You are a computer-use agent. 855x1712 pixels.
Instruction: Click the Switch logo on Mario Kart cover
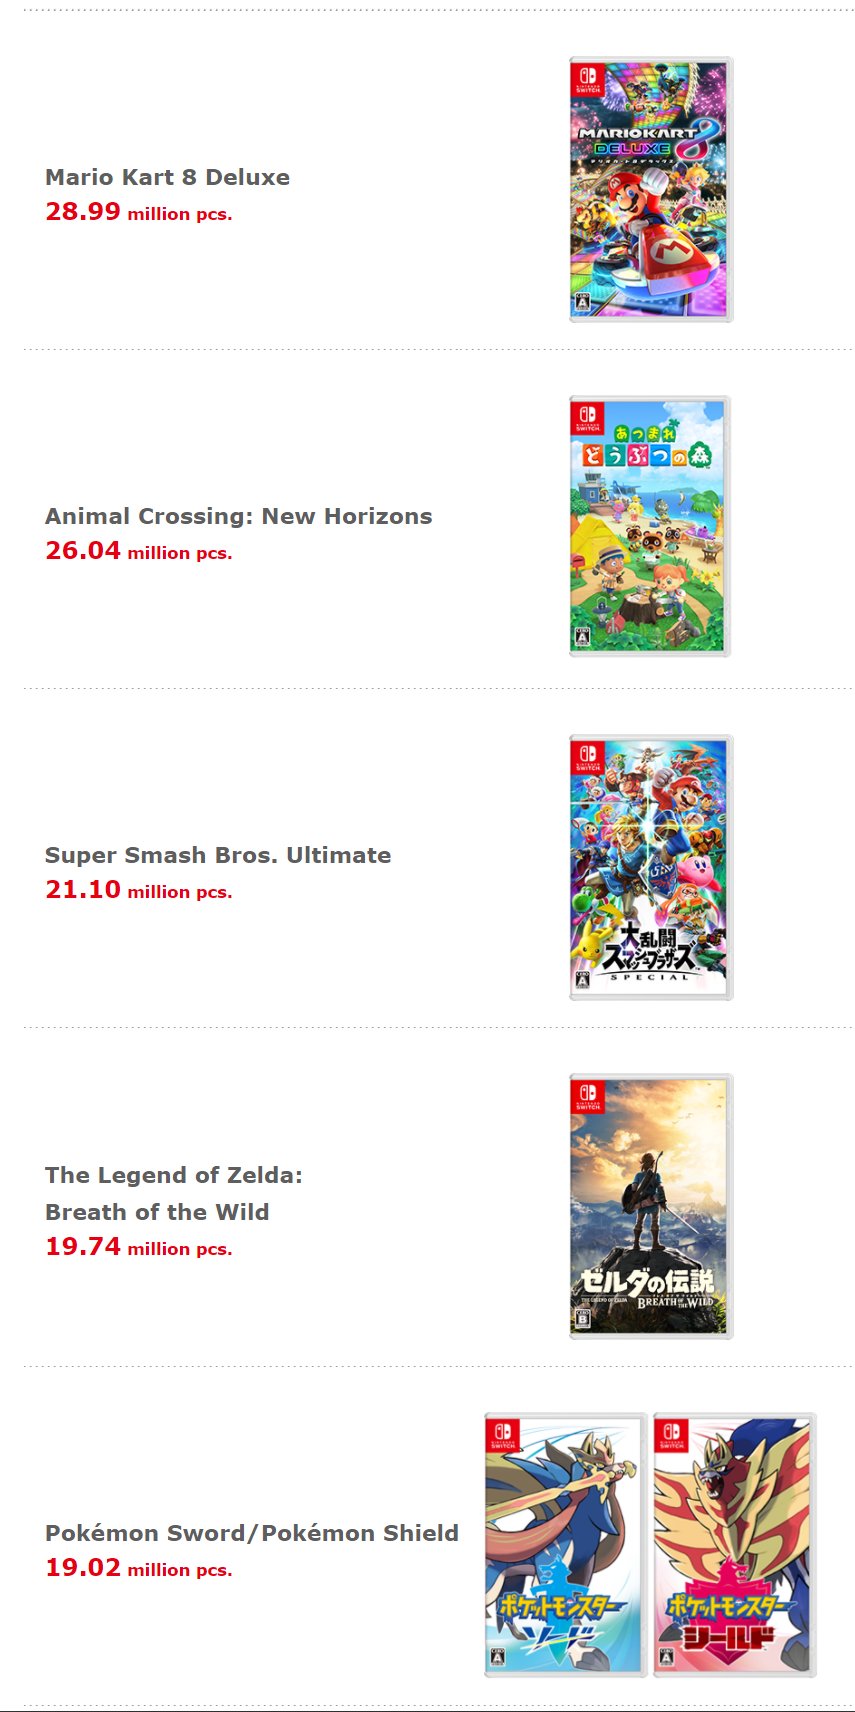click(588, 80)
